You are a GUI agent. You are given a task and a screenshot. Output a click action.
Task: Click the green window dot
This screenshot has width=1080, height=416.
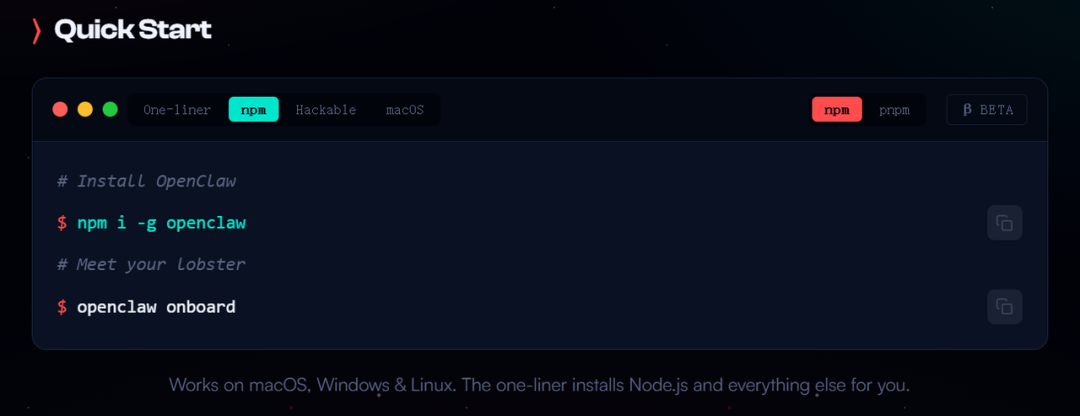110,110
